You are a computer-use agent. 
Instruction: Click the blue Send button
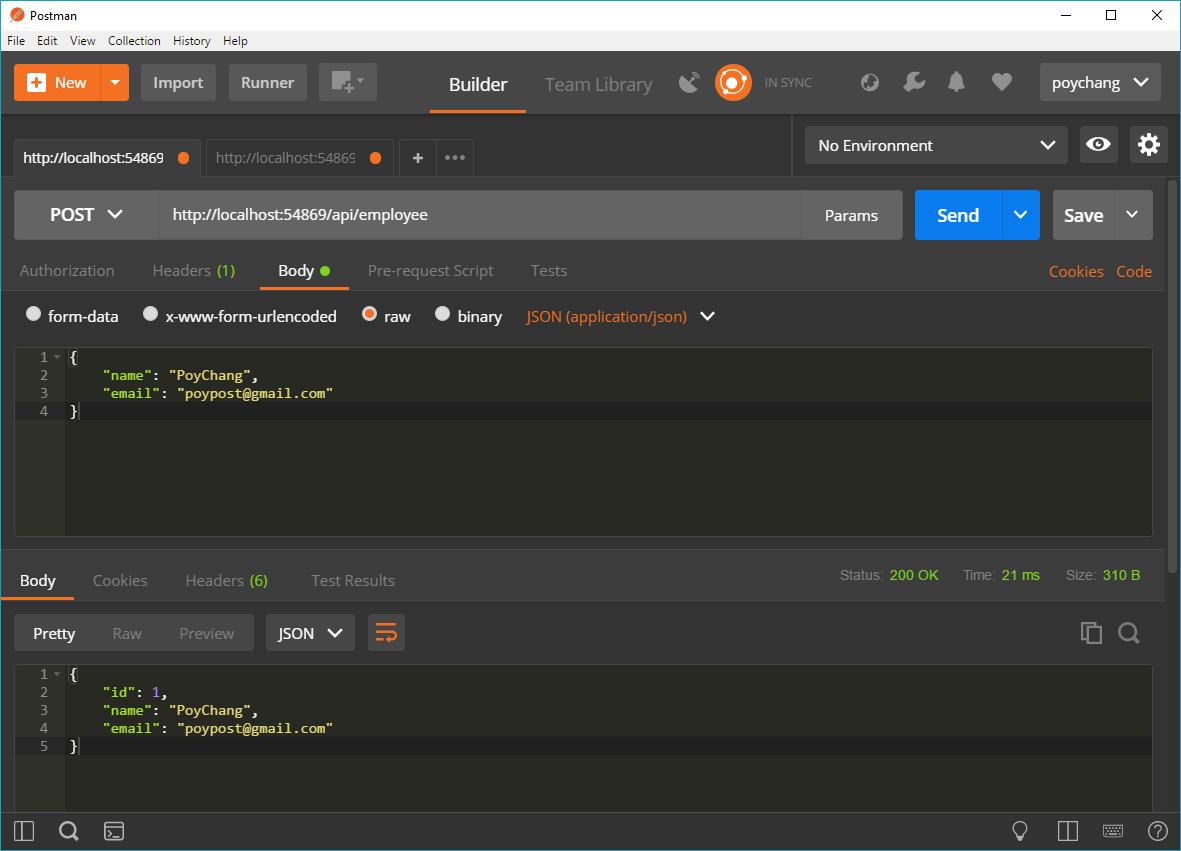[x=958, y=215]
